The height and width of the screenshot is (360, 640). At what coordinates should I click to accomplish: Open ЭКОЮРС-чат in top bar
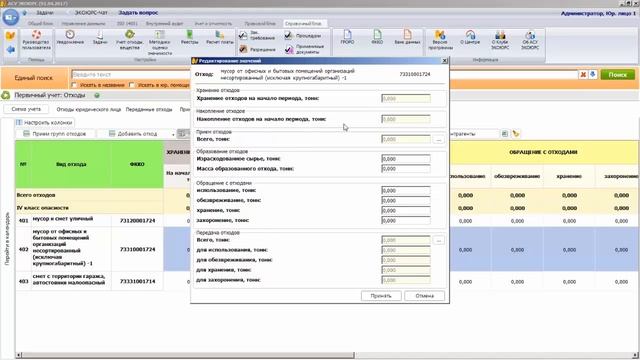91,13
